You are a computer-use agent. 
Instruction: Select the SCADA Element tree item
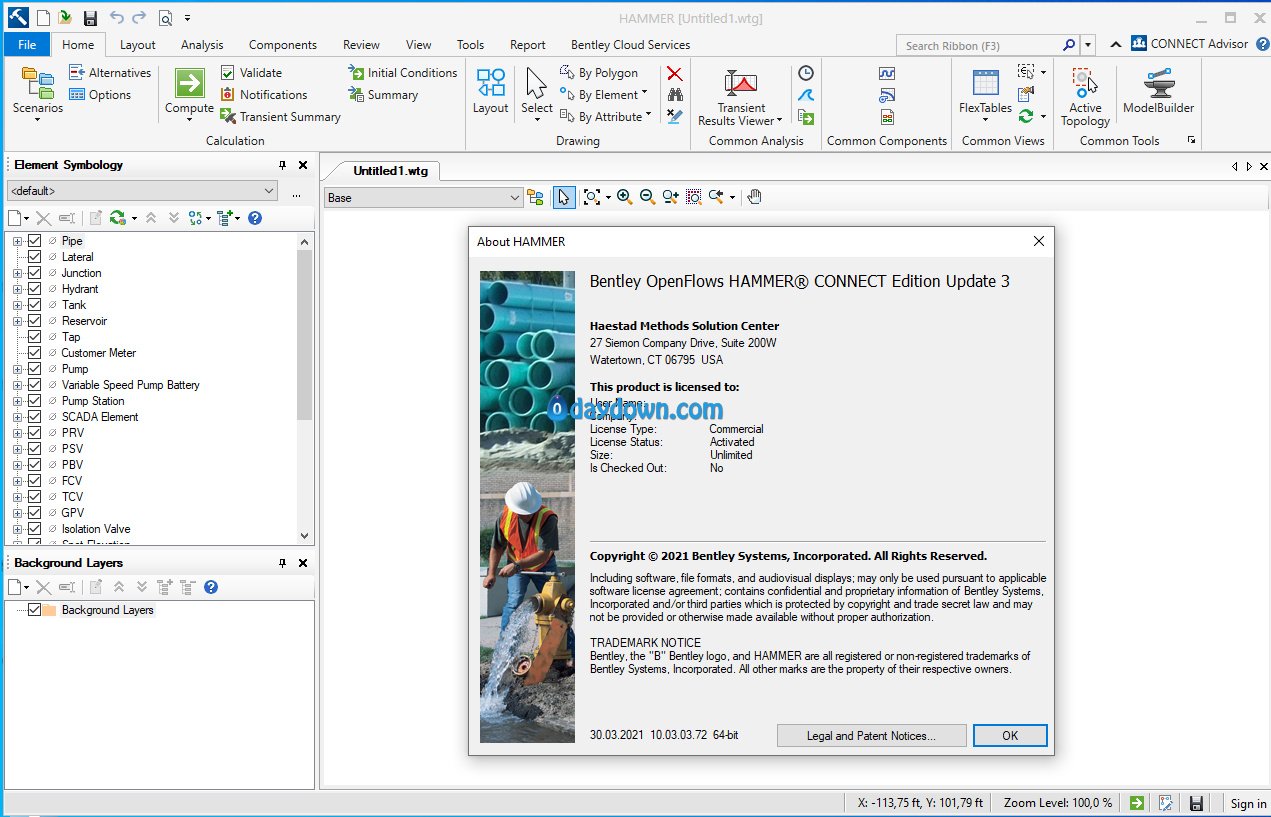(100, 417)
